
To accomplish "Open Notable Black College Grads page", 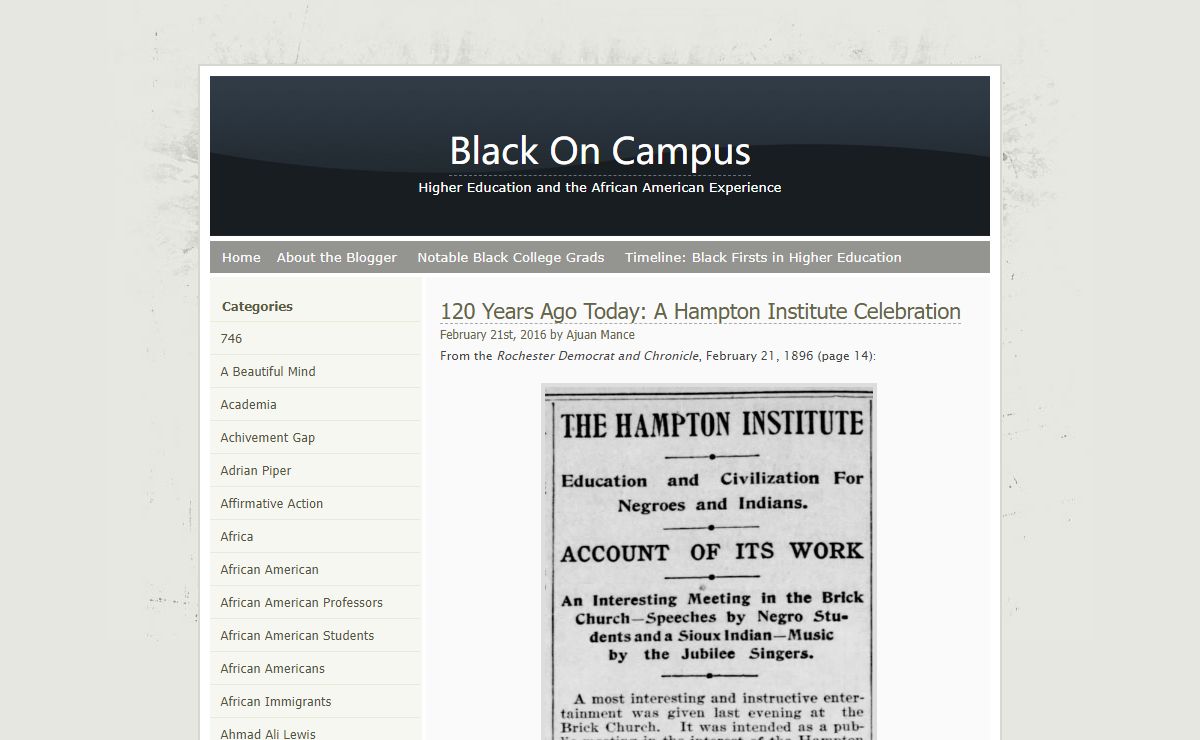I will [x=511, y=257].
